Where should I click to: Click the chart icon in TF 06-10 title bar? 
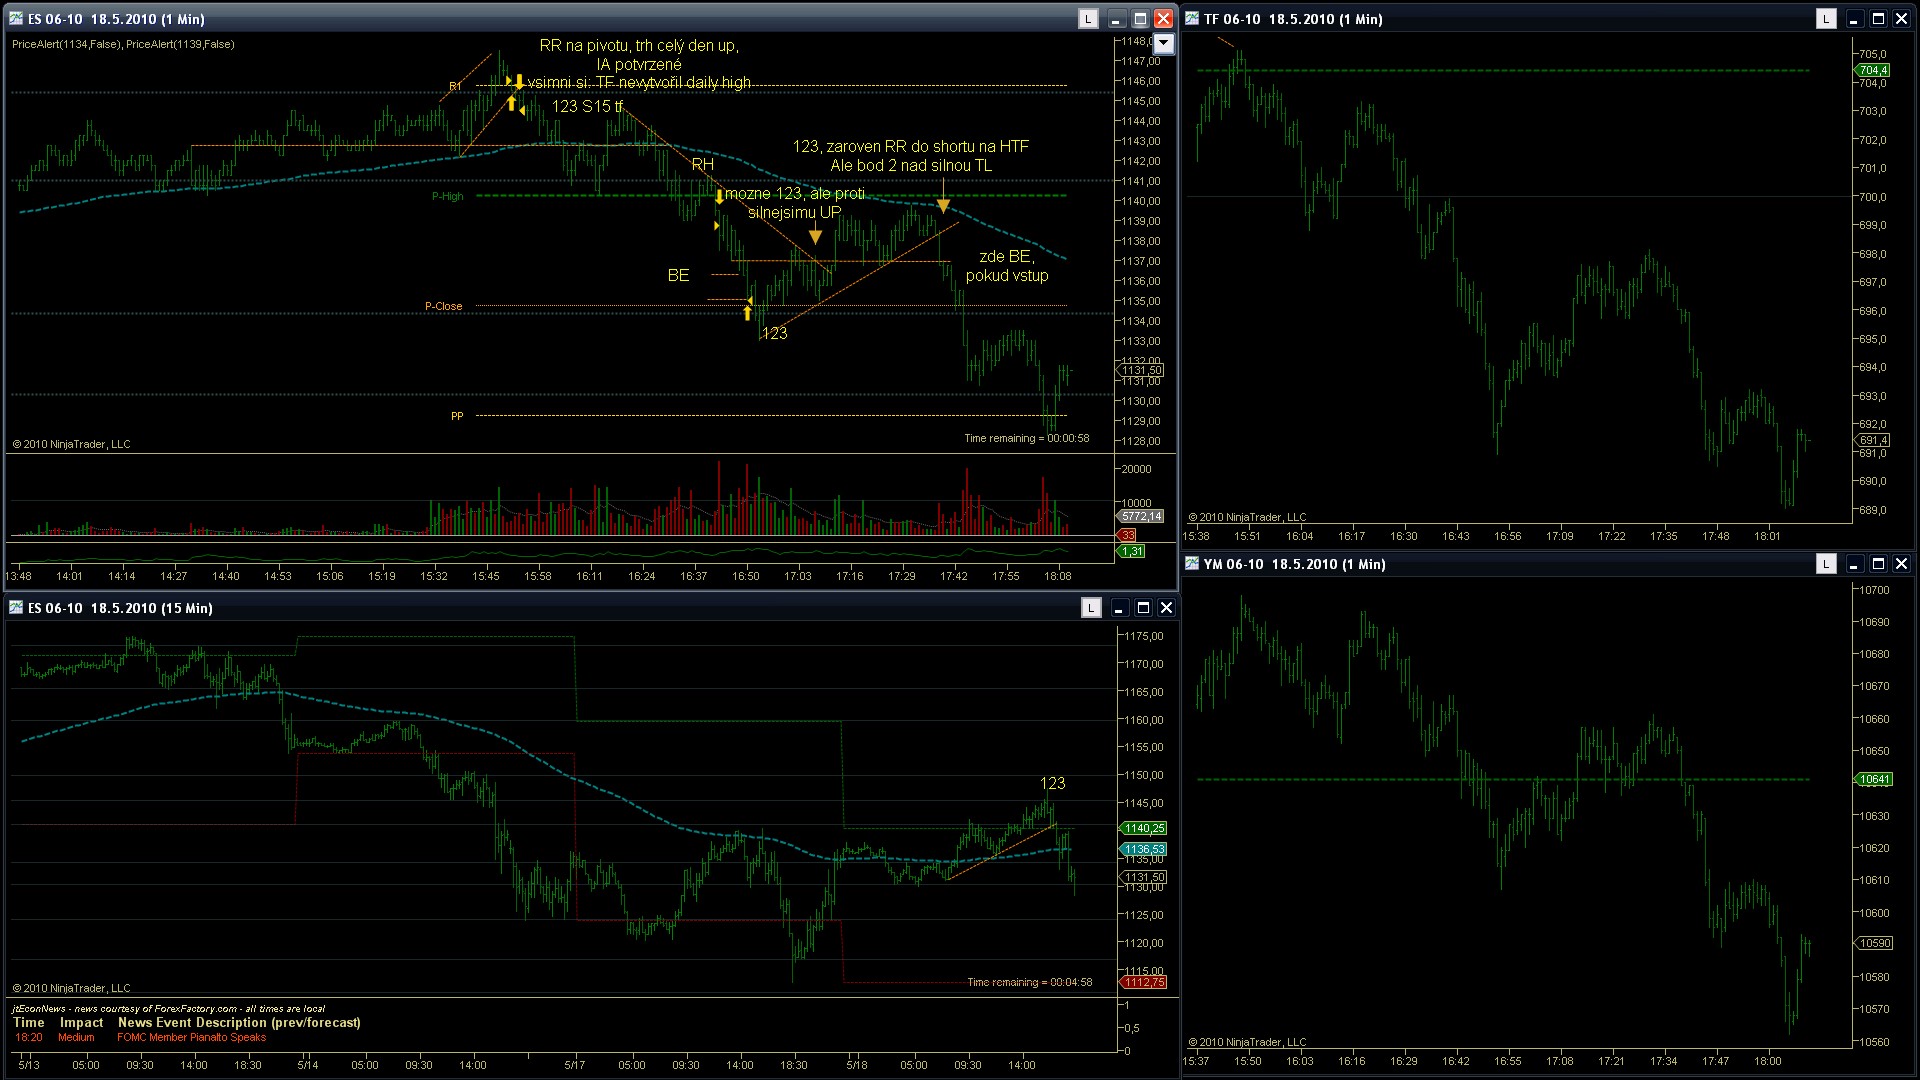(x=1192, y=19)
